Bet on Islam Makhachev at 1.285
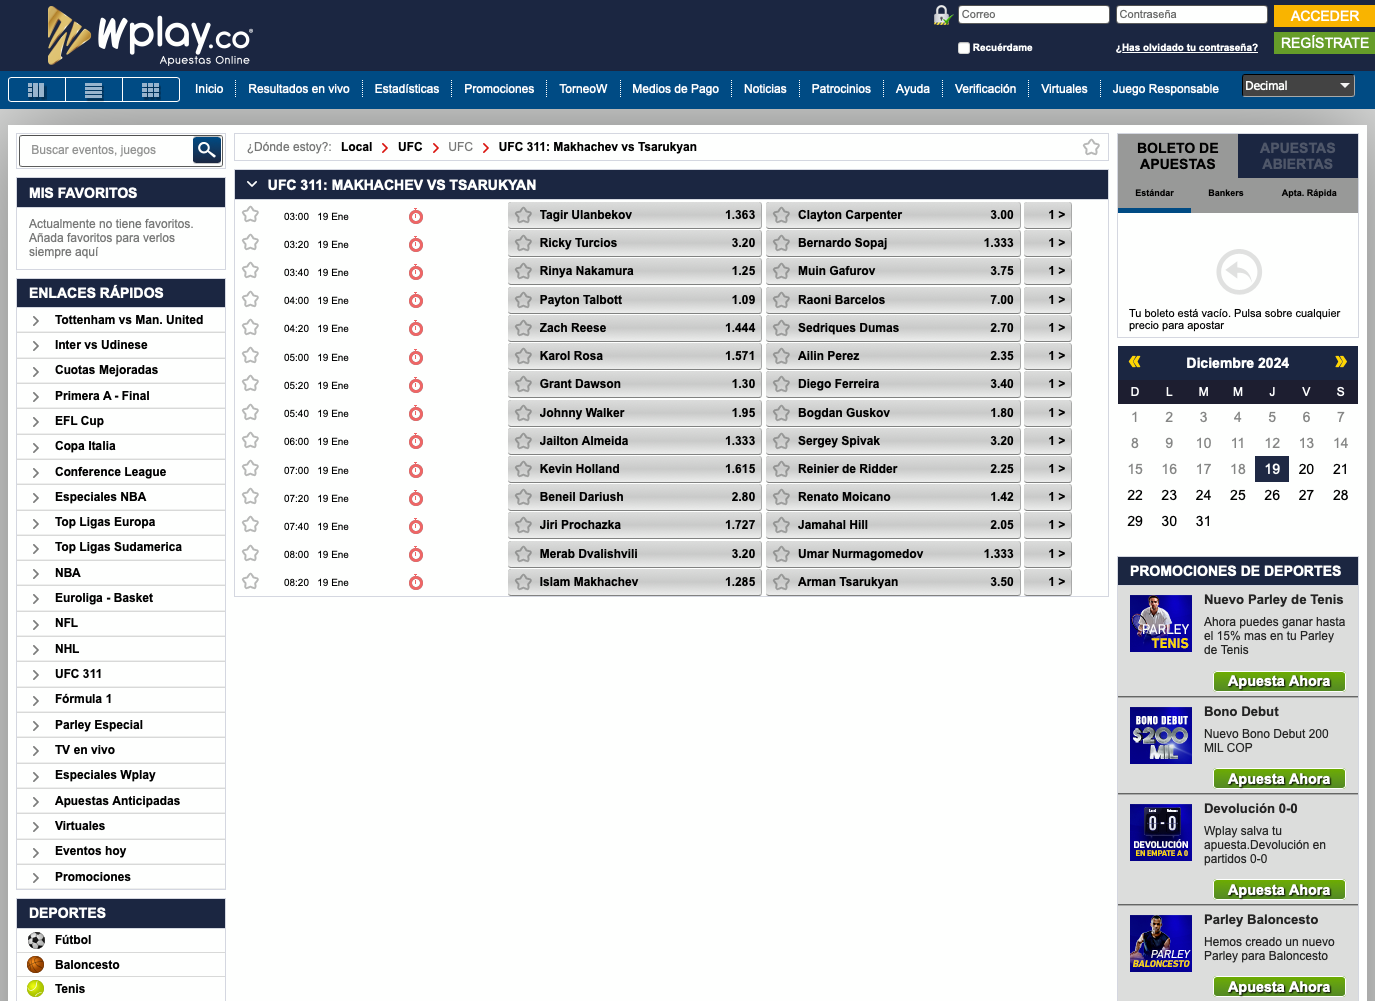This screenshot has width=1375, height=1001. [x=635, y=582]
